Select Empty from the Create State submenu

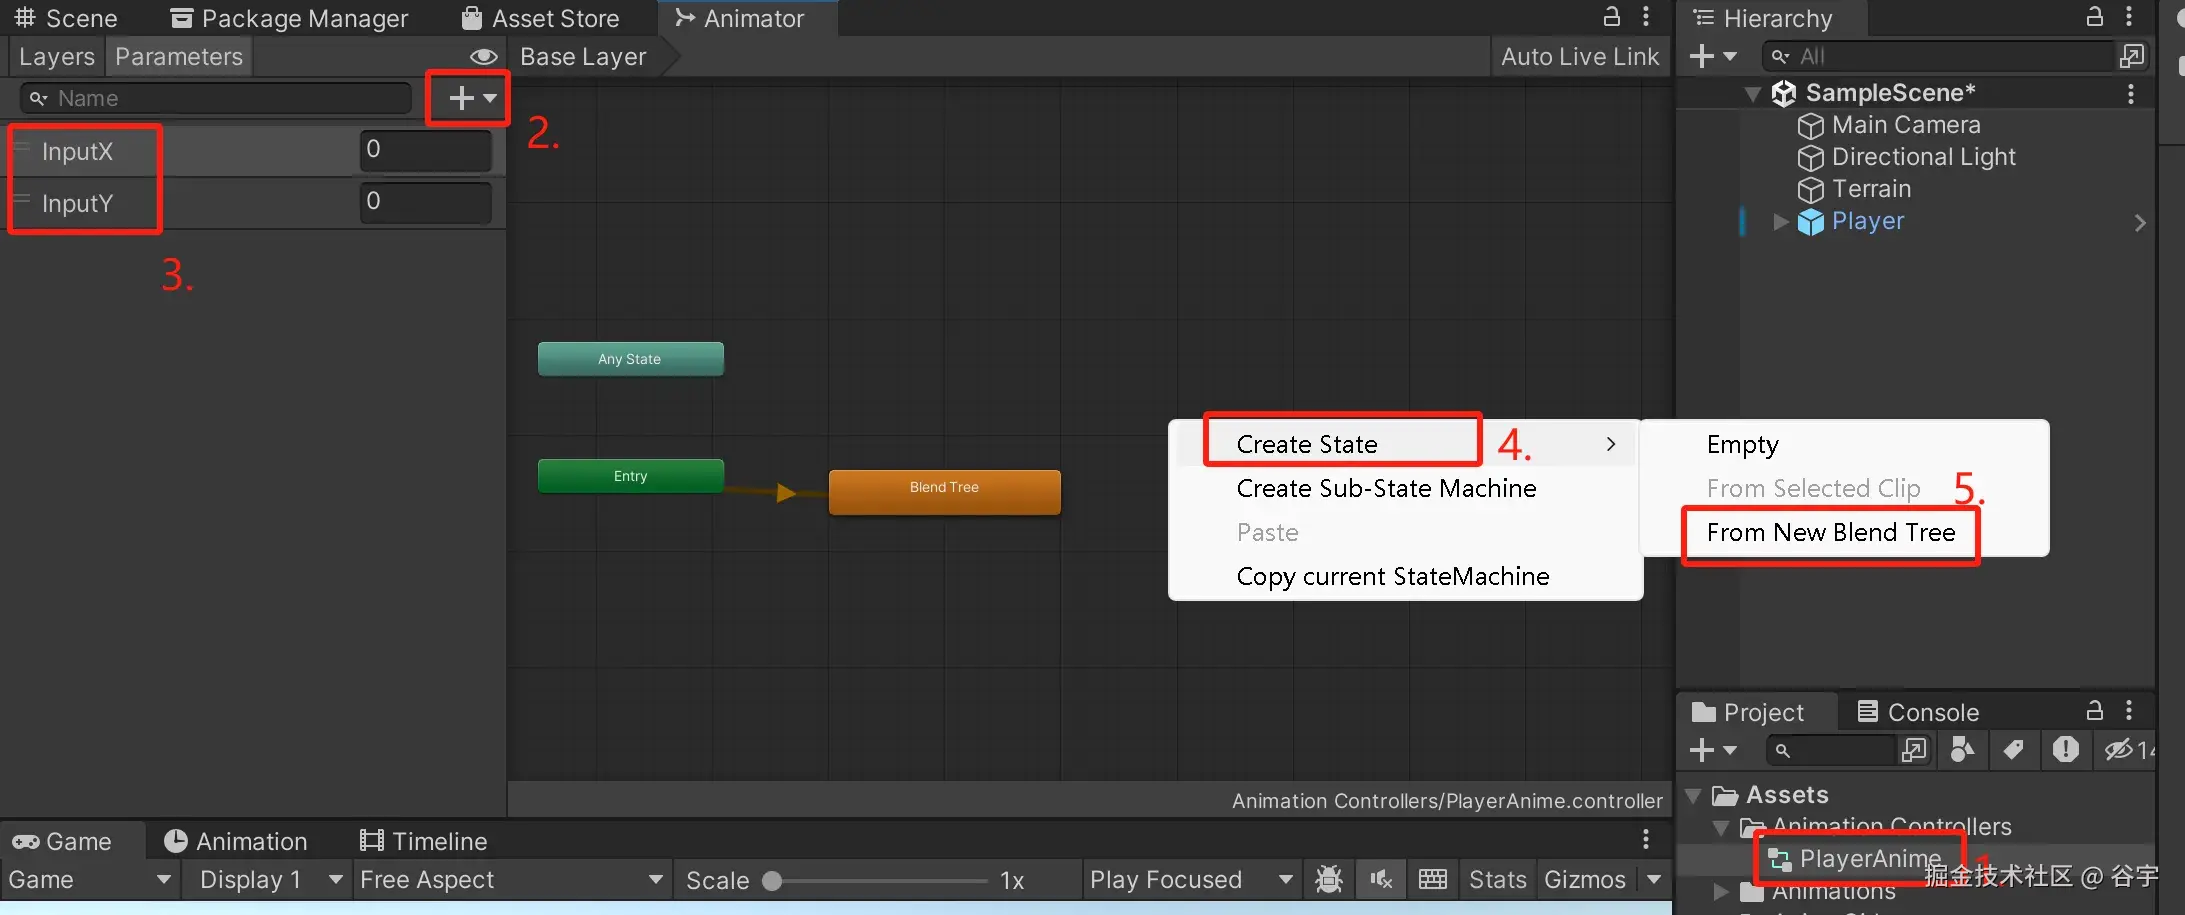[x=1743, y=444]
